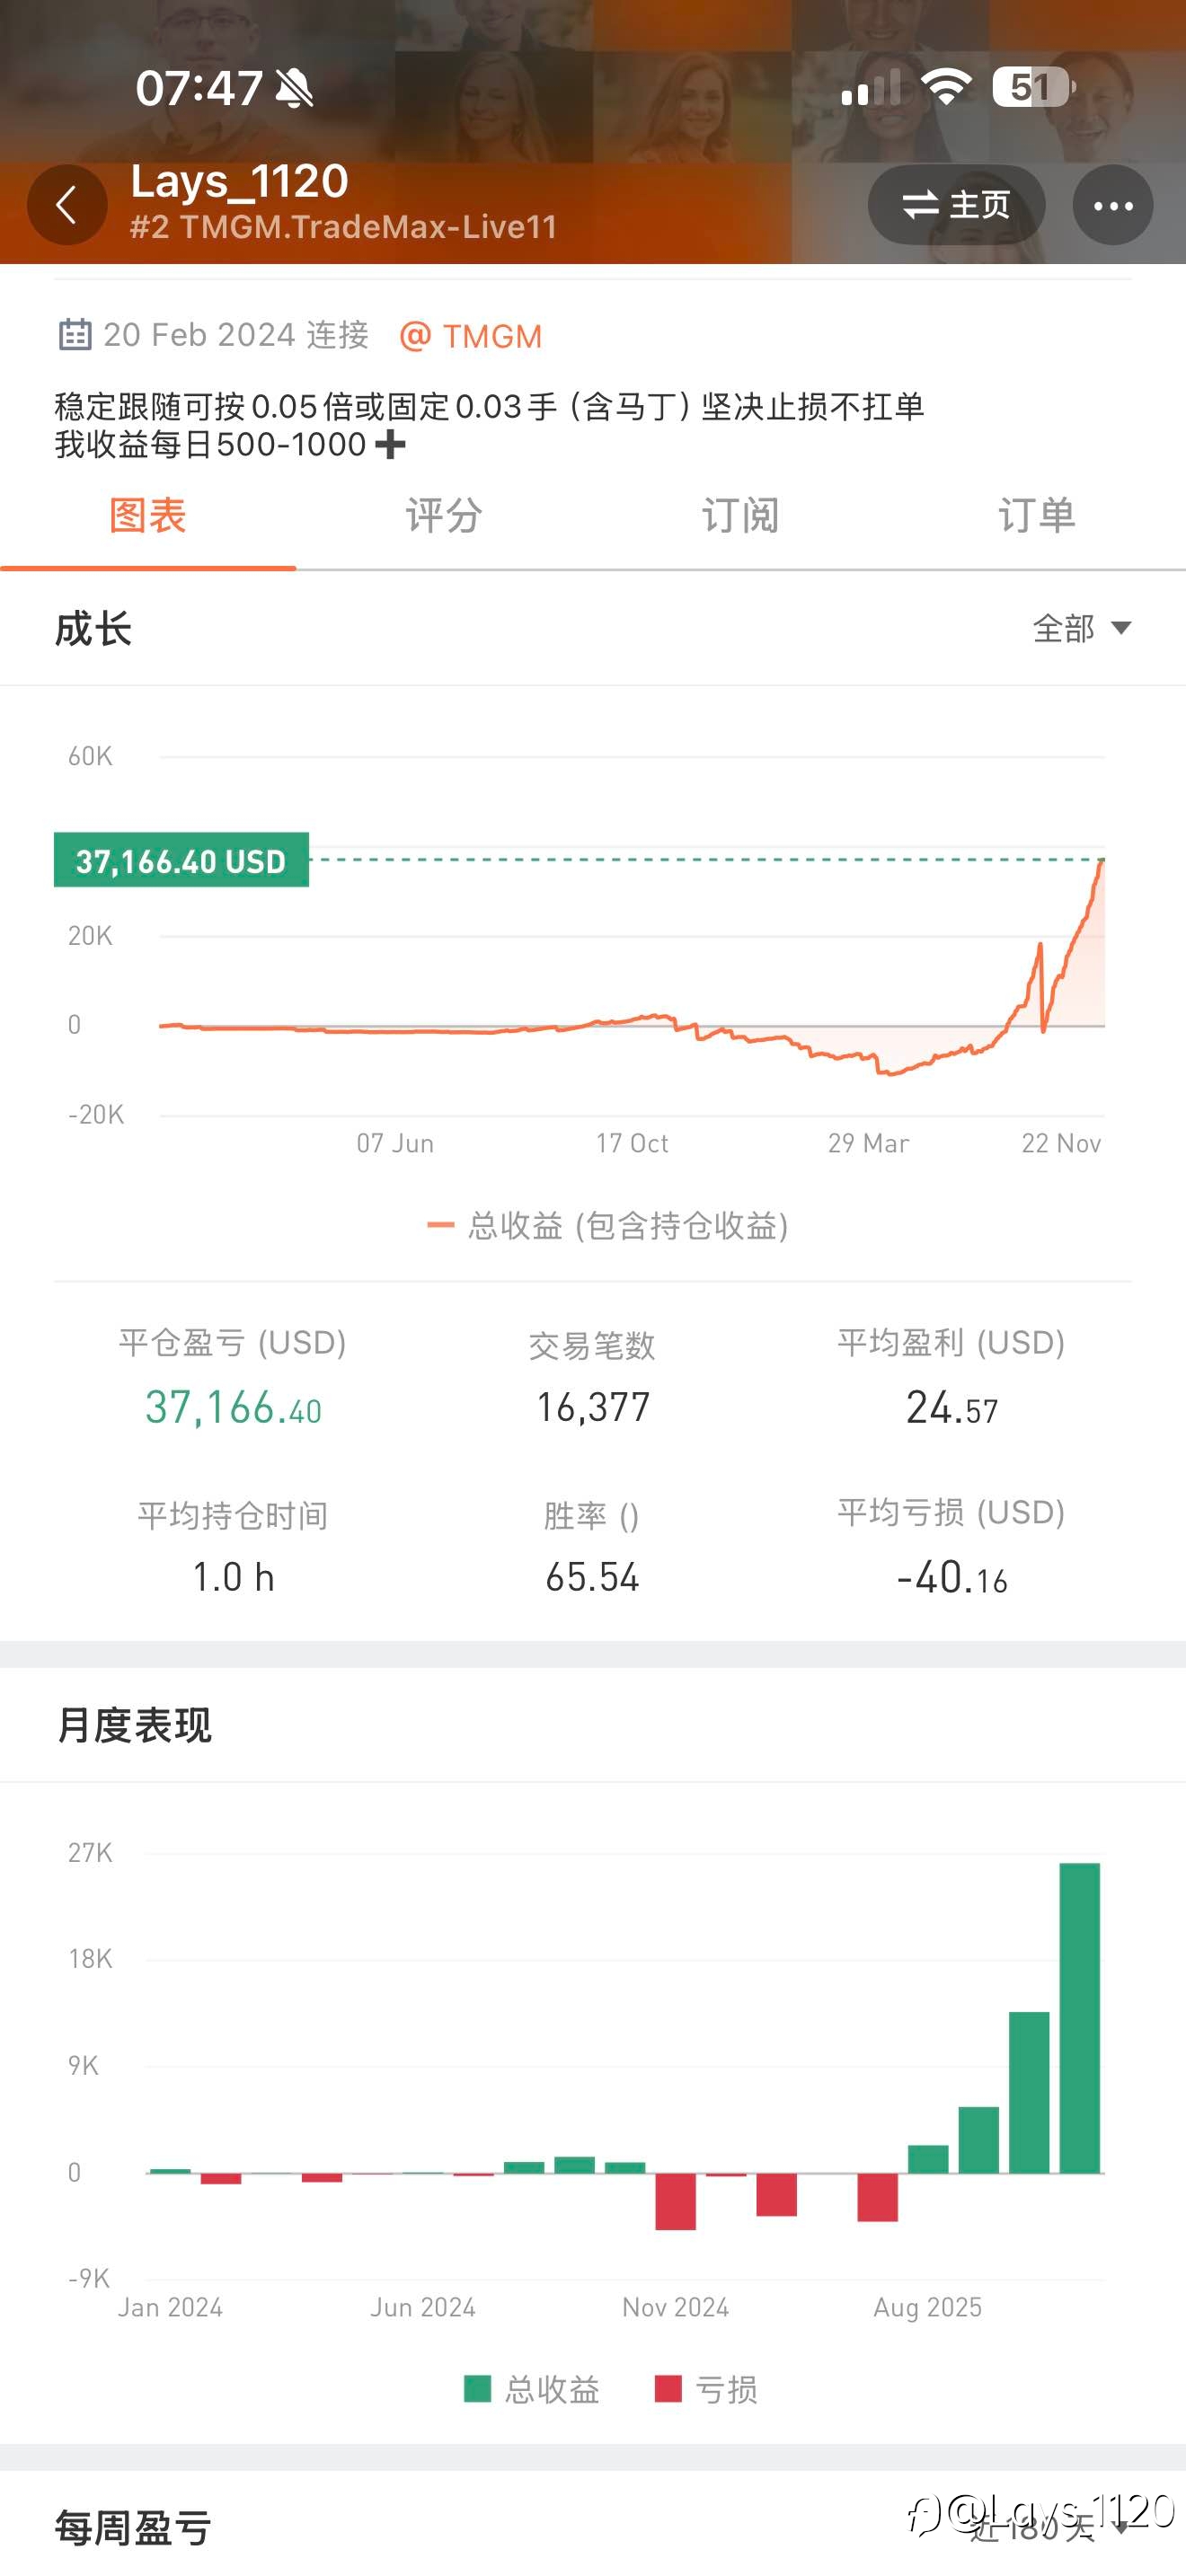Tap the calendar icon beside connection date

75,334
